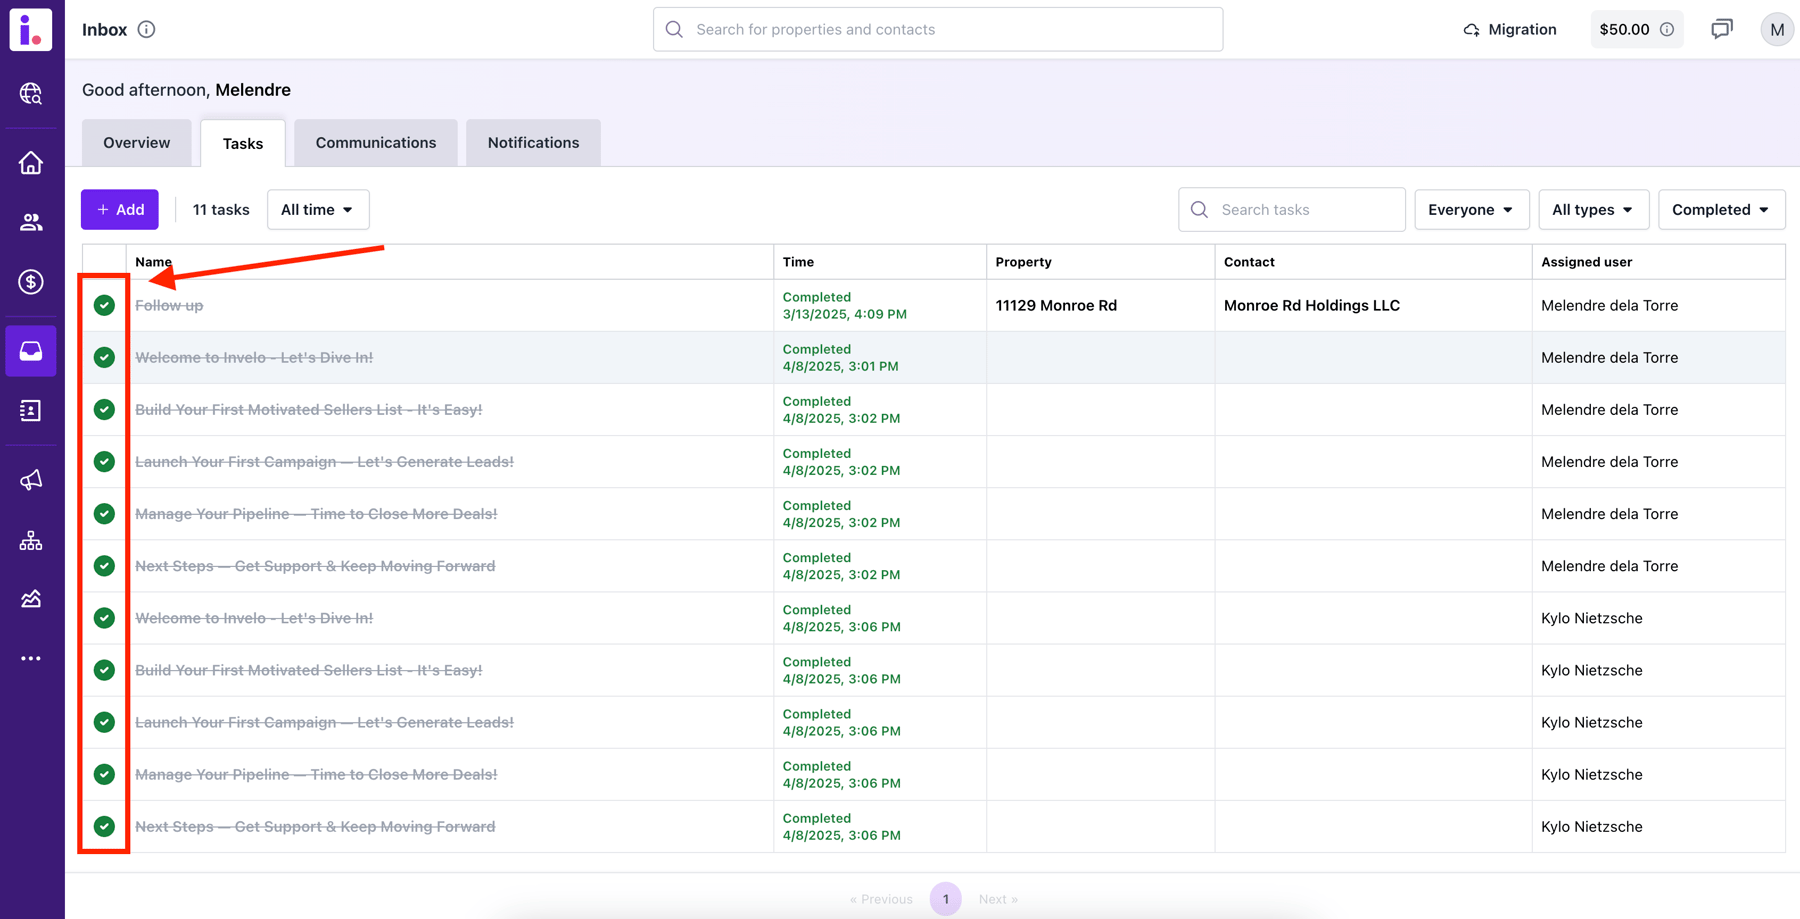Open the contact list sidebar icon
Image resolution: width=1800 pixels, height=919 pixels.
point(31,411)
